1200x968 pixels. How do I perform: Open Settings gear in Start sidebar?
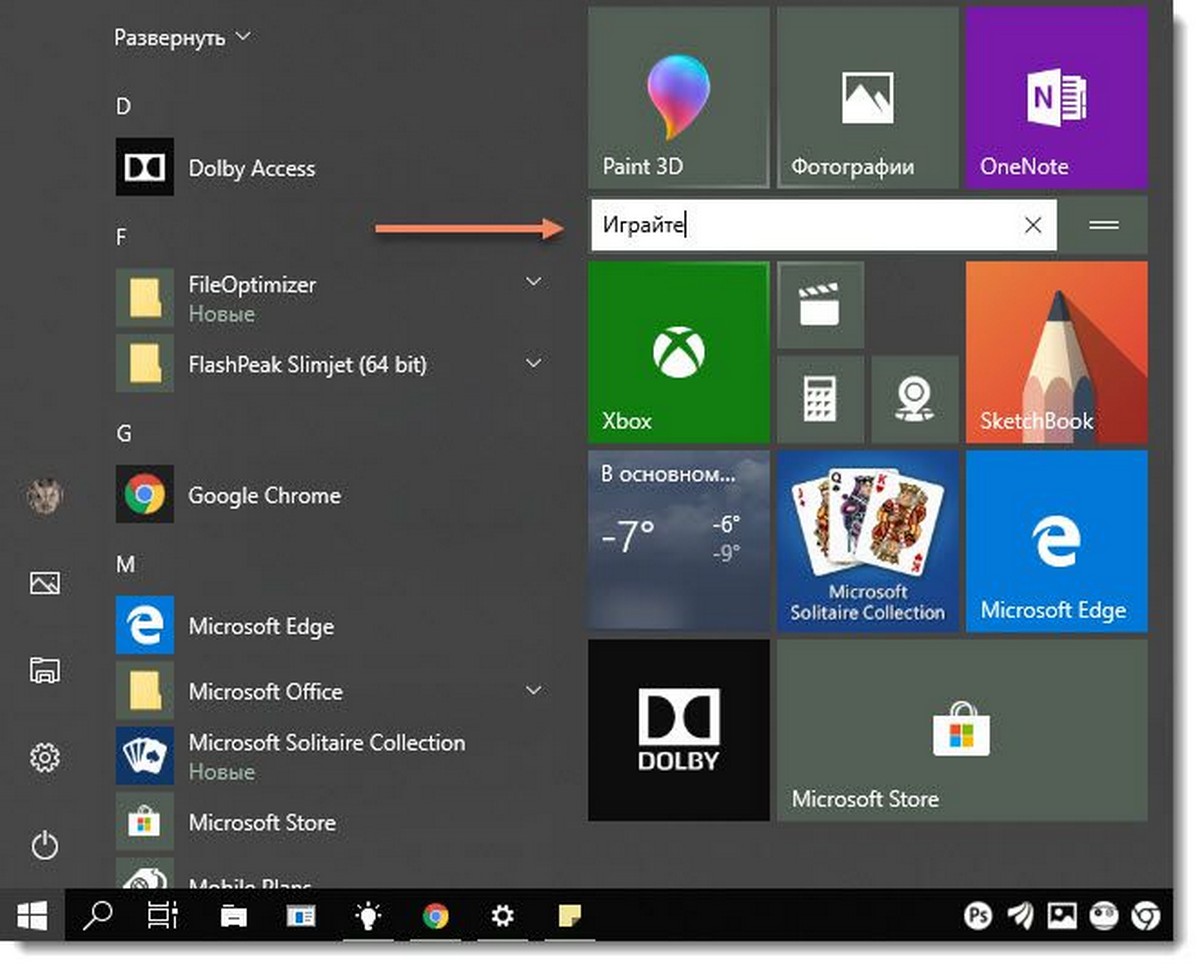point(44,758)
